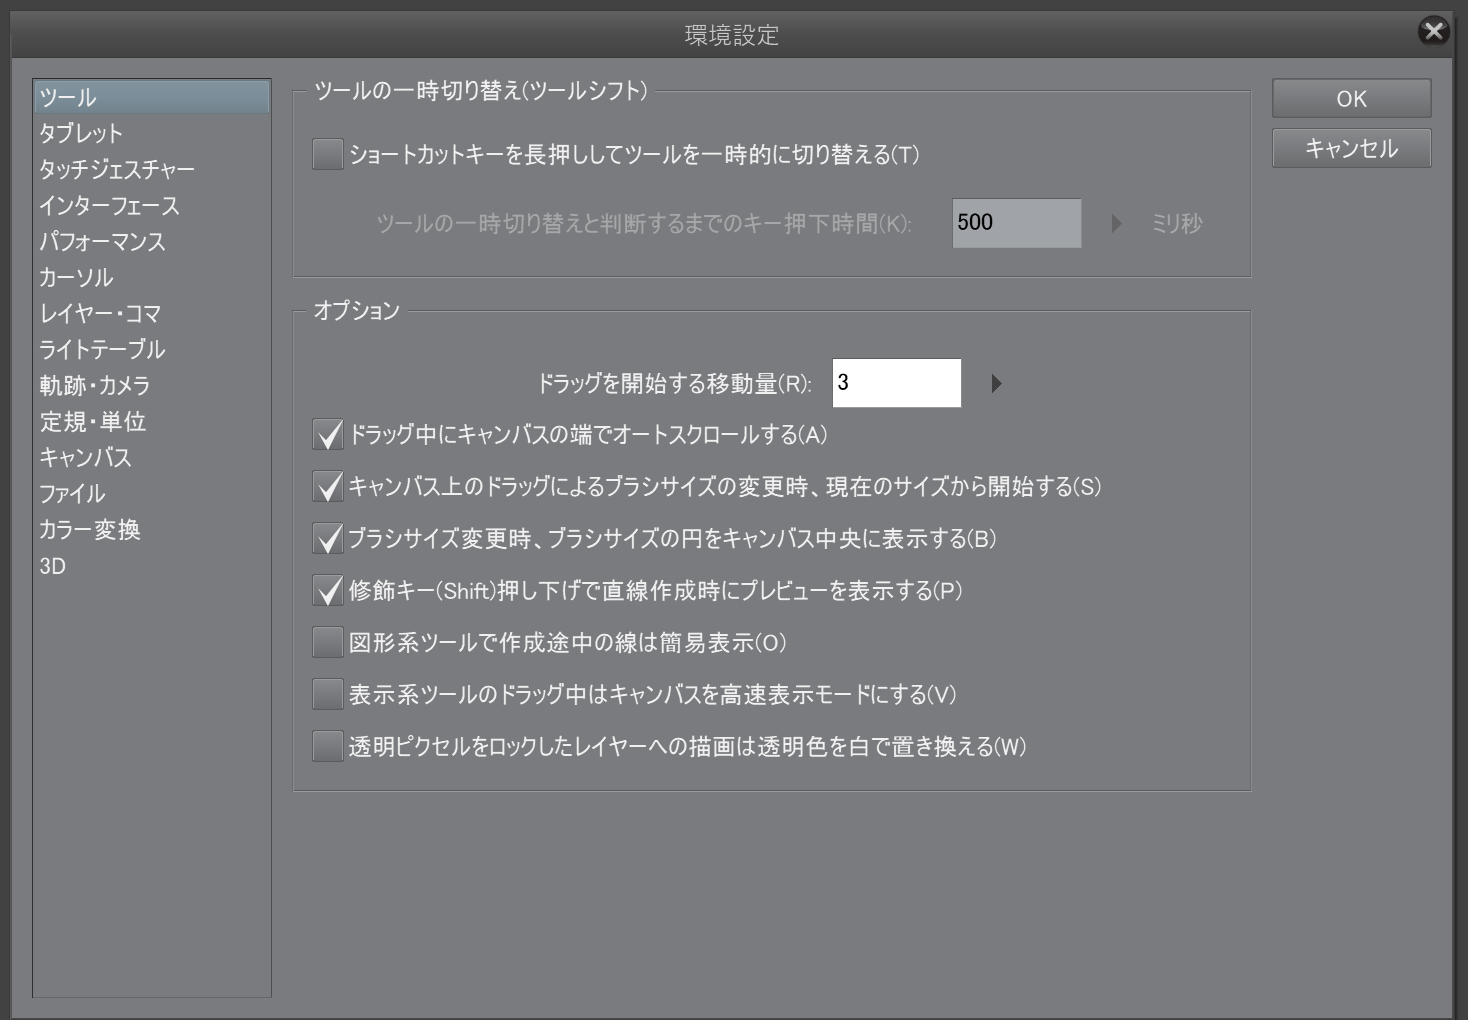The image size is (1468, 1020).
Task: Close the 環境設定 dialog with X icon
Action: tap(1433, 31)
